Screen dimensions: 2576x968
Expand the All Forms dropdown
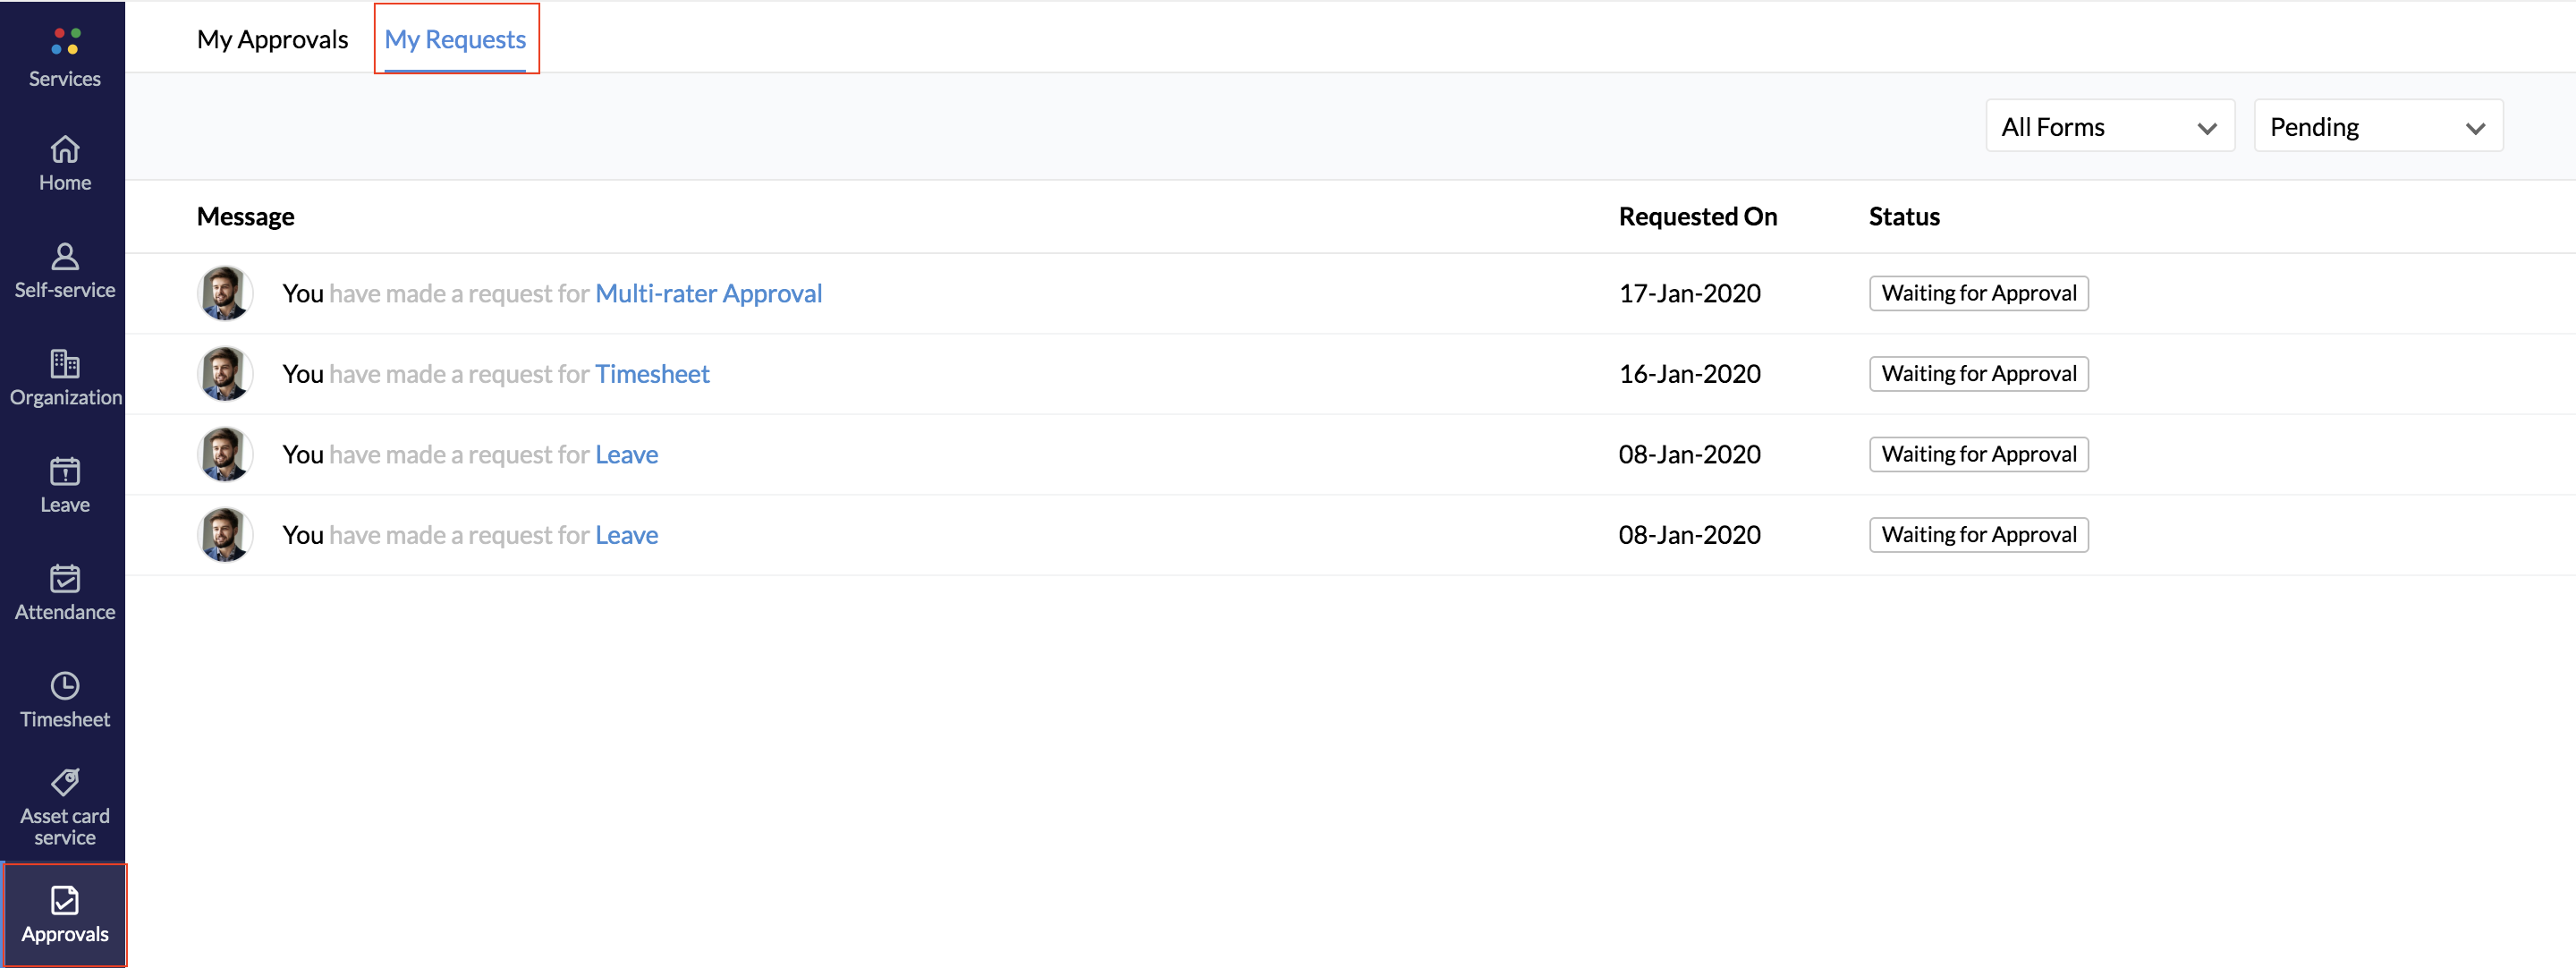[x=2109, y=127]
